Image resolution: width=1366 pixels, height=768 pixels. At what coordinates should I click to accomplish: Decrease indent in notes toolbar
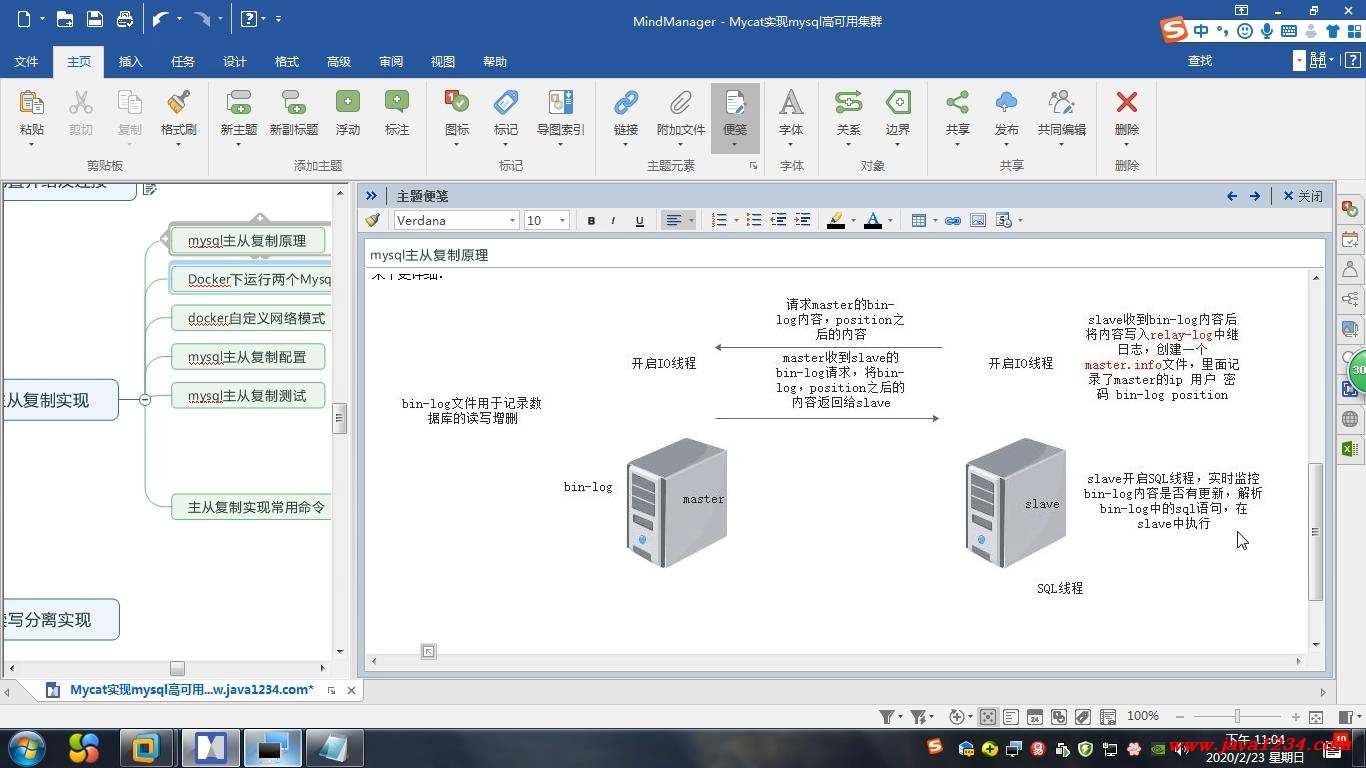click(778, 220)
